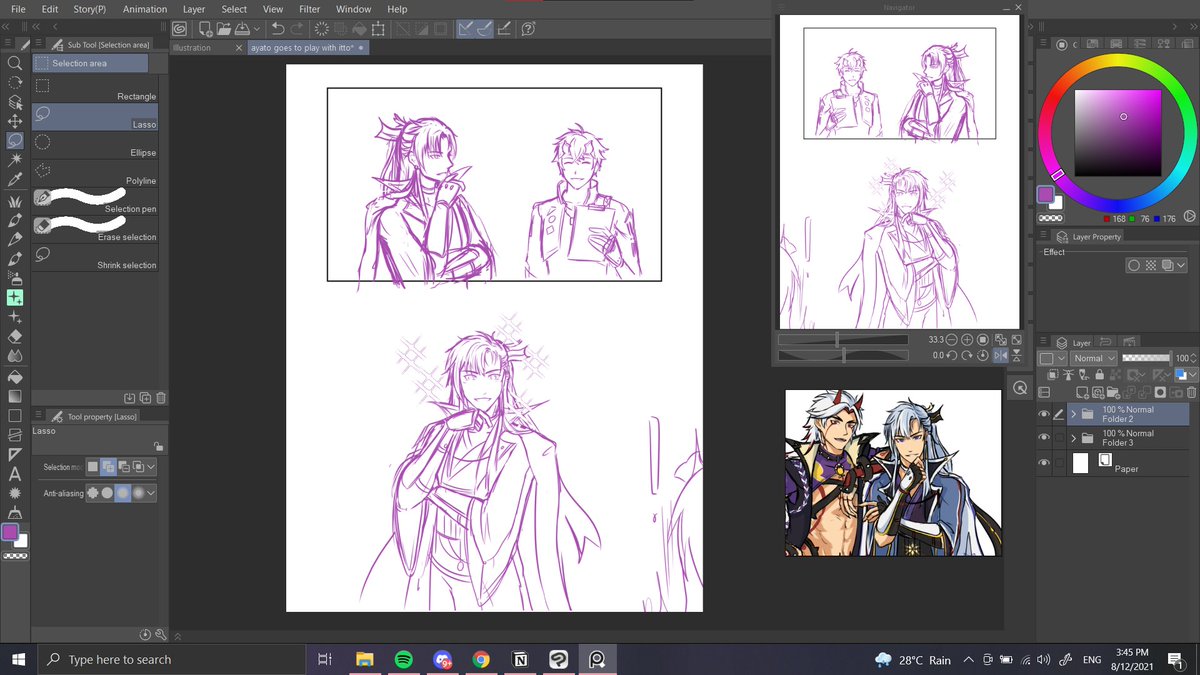Select the Text tool
This screenshot has width=1200, height=675.
pyautogui.click(x=15, y=474)
